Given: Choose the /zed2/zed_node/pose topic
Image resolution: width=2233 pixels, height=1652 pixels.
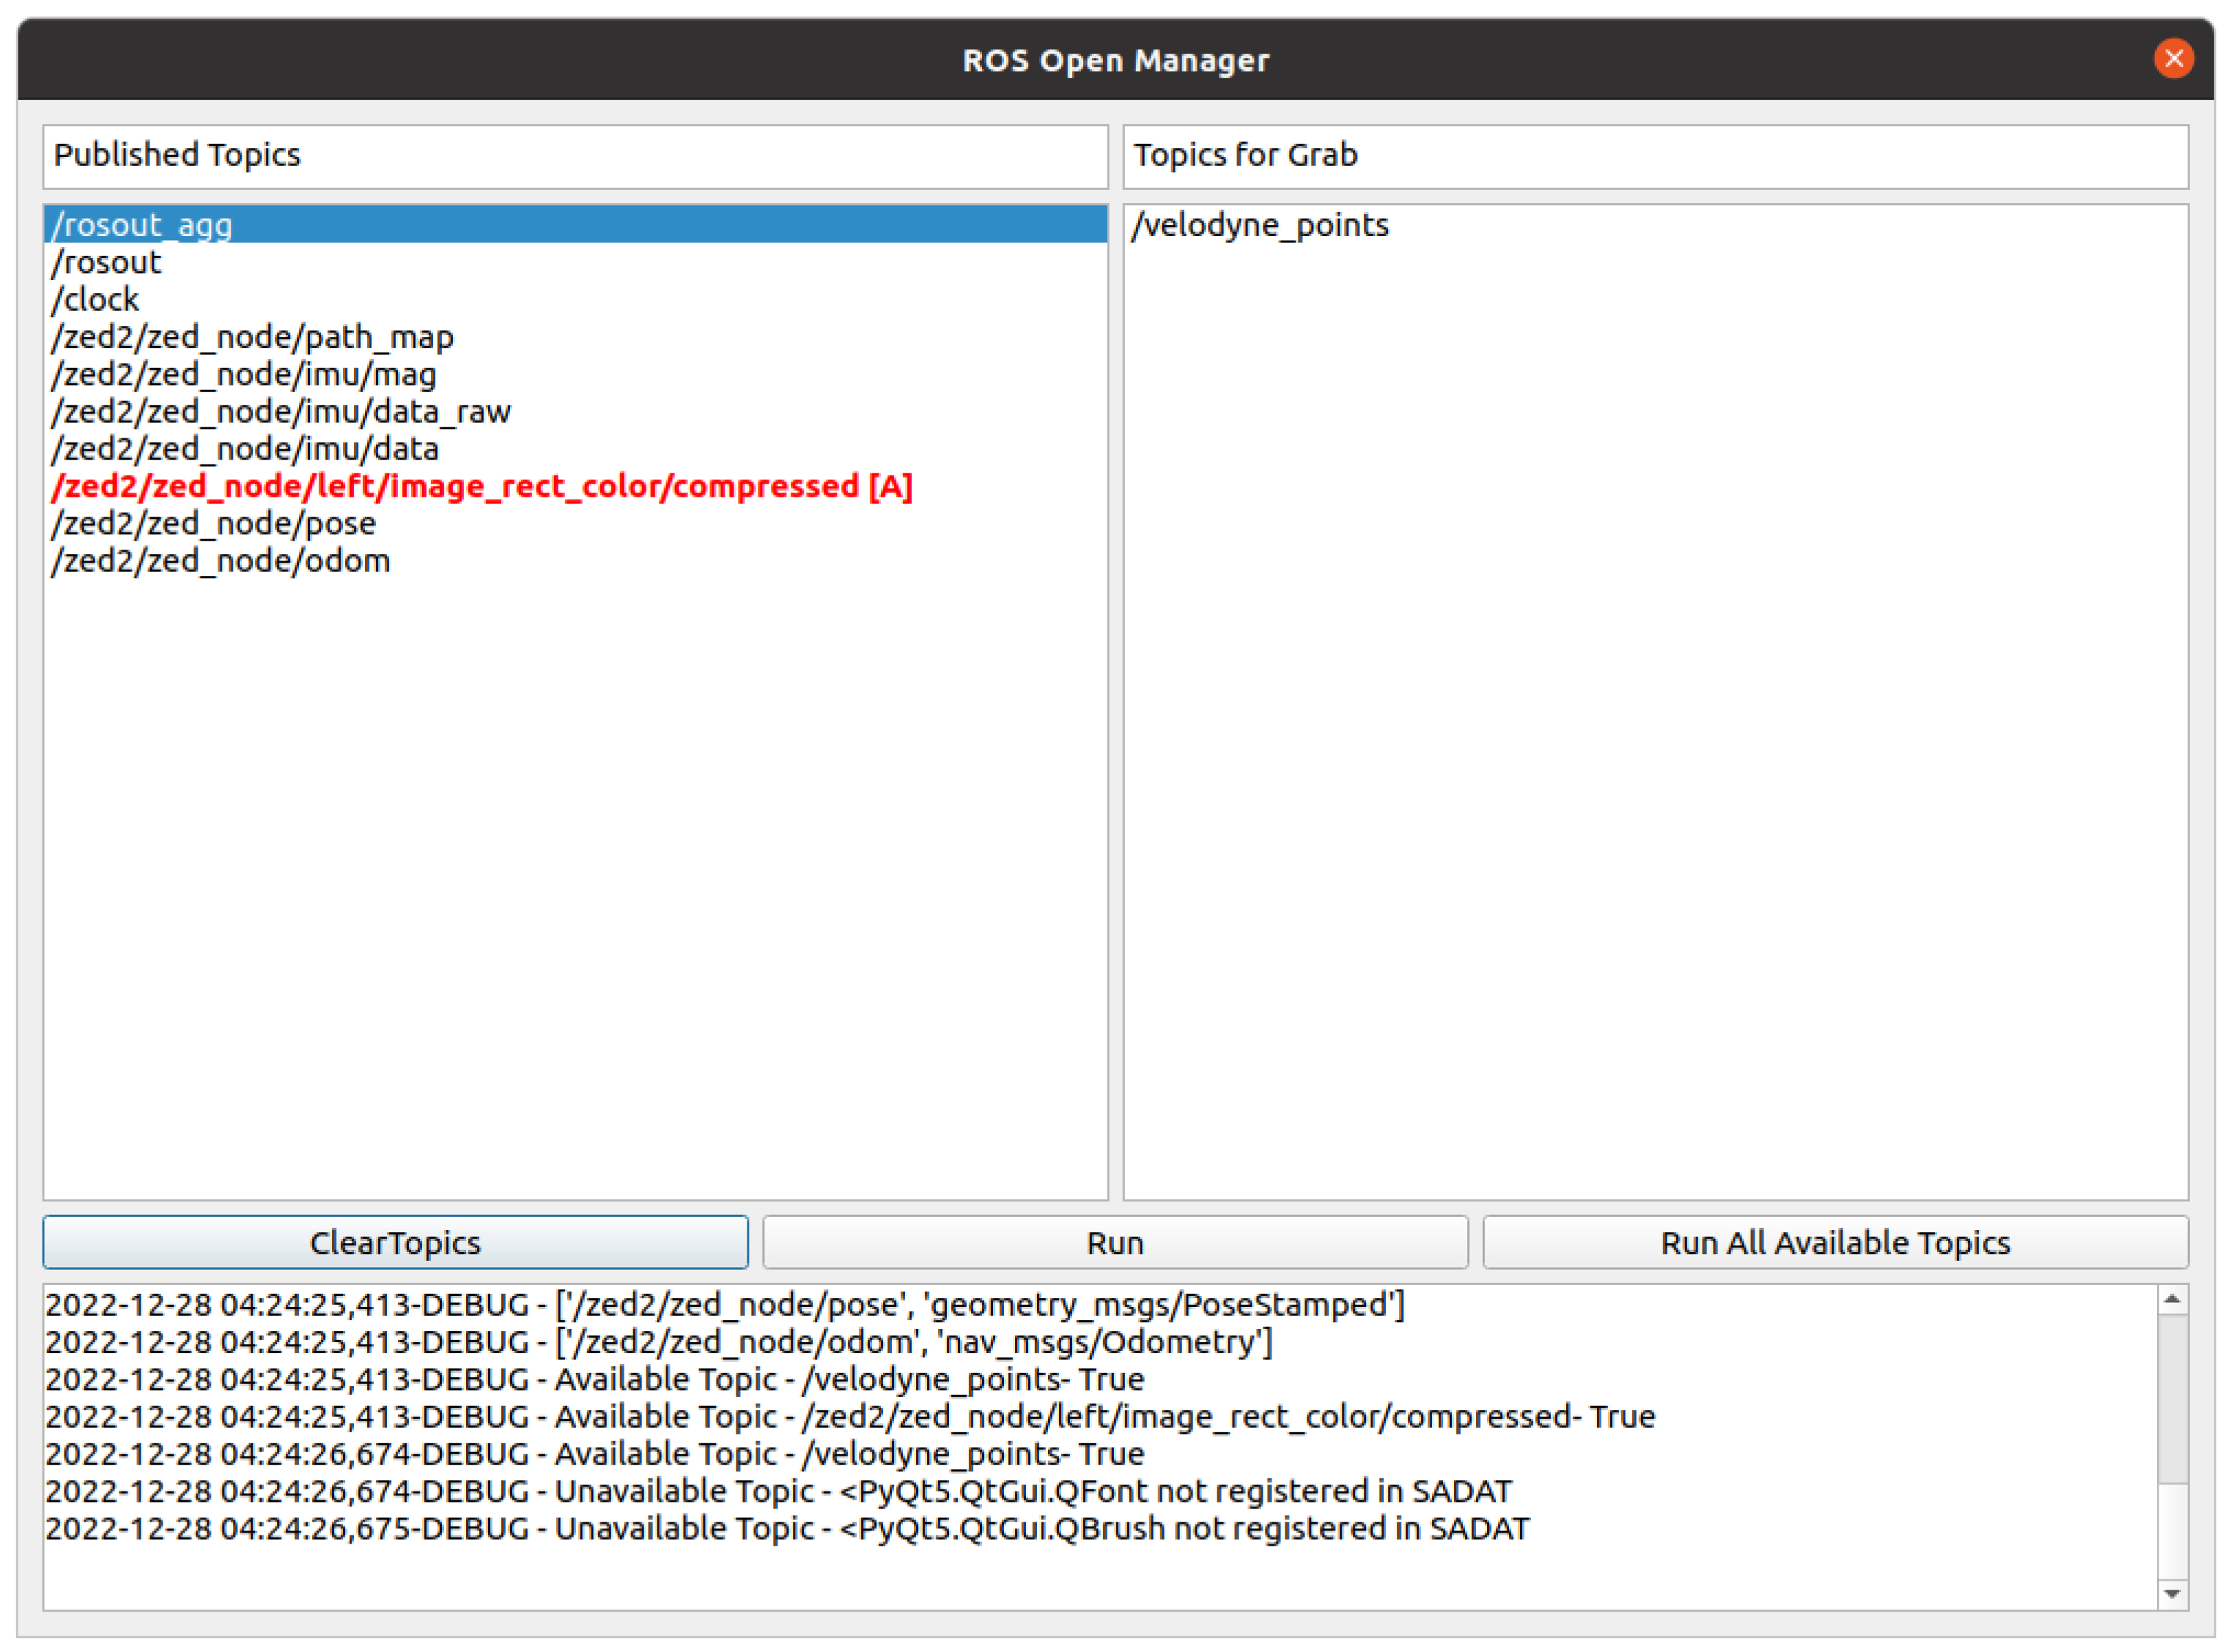Looking at the screenshot, I should 214,524.
